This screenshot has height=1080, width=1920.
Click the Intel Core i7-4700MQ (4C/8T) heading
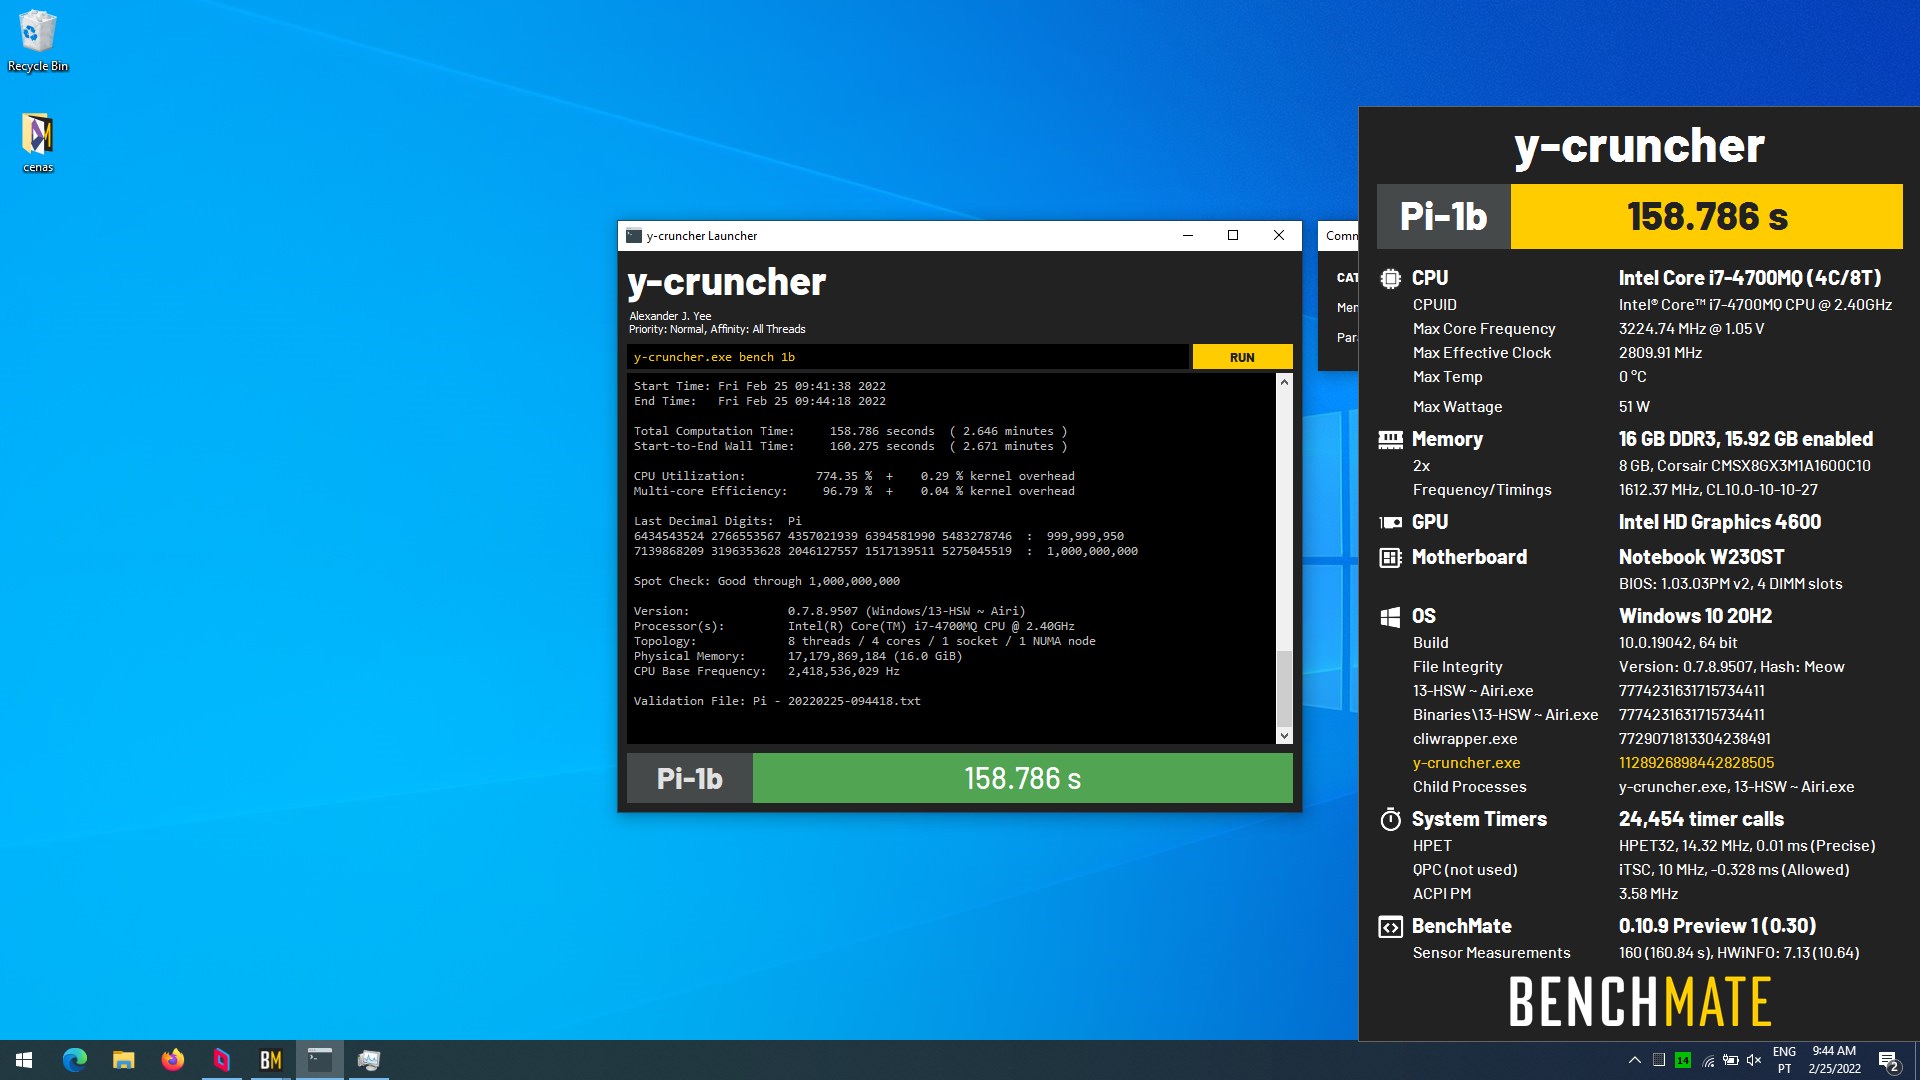[x=1749, y=278]
